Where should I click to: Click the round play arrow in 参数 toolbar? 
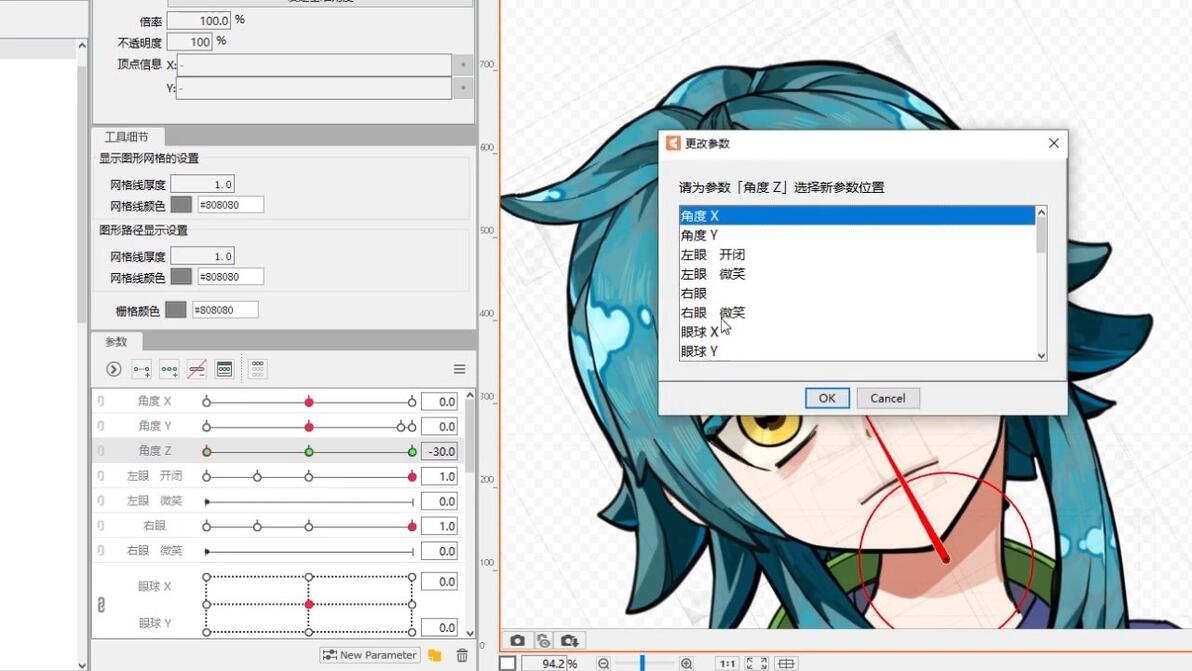113,369
